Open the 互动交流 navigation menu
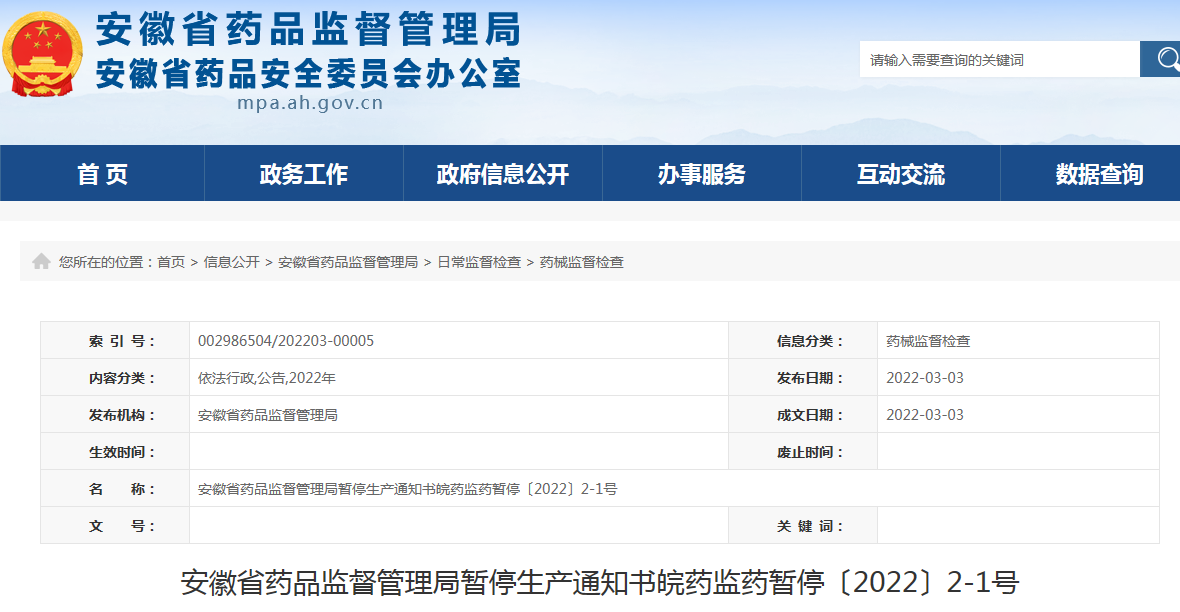 [x=899, y=172]
